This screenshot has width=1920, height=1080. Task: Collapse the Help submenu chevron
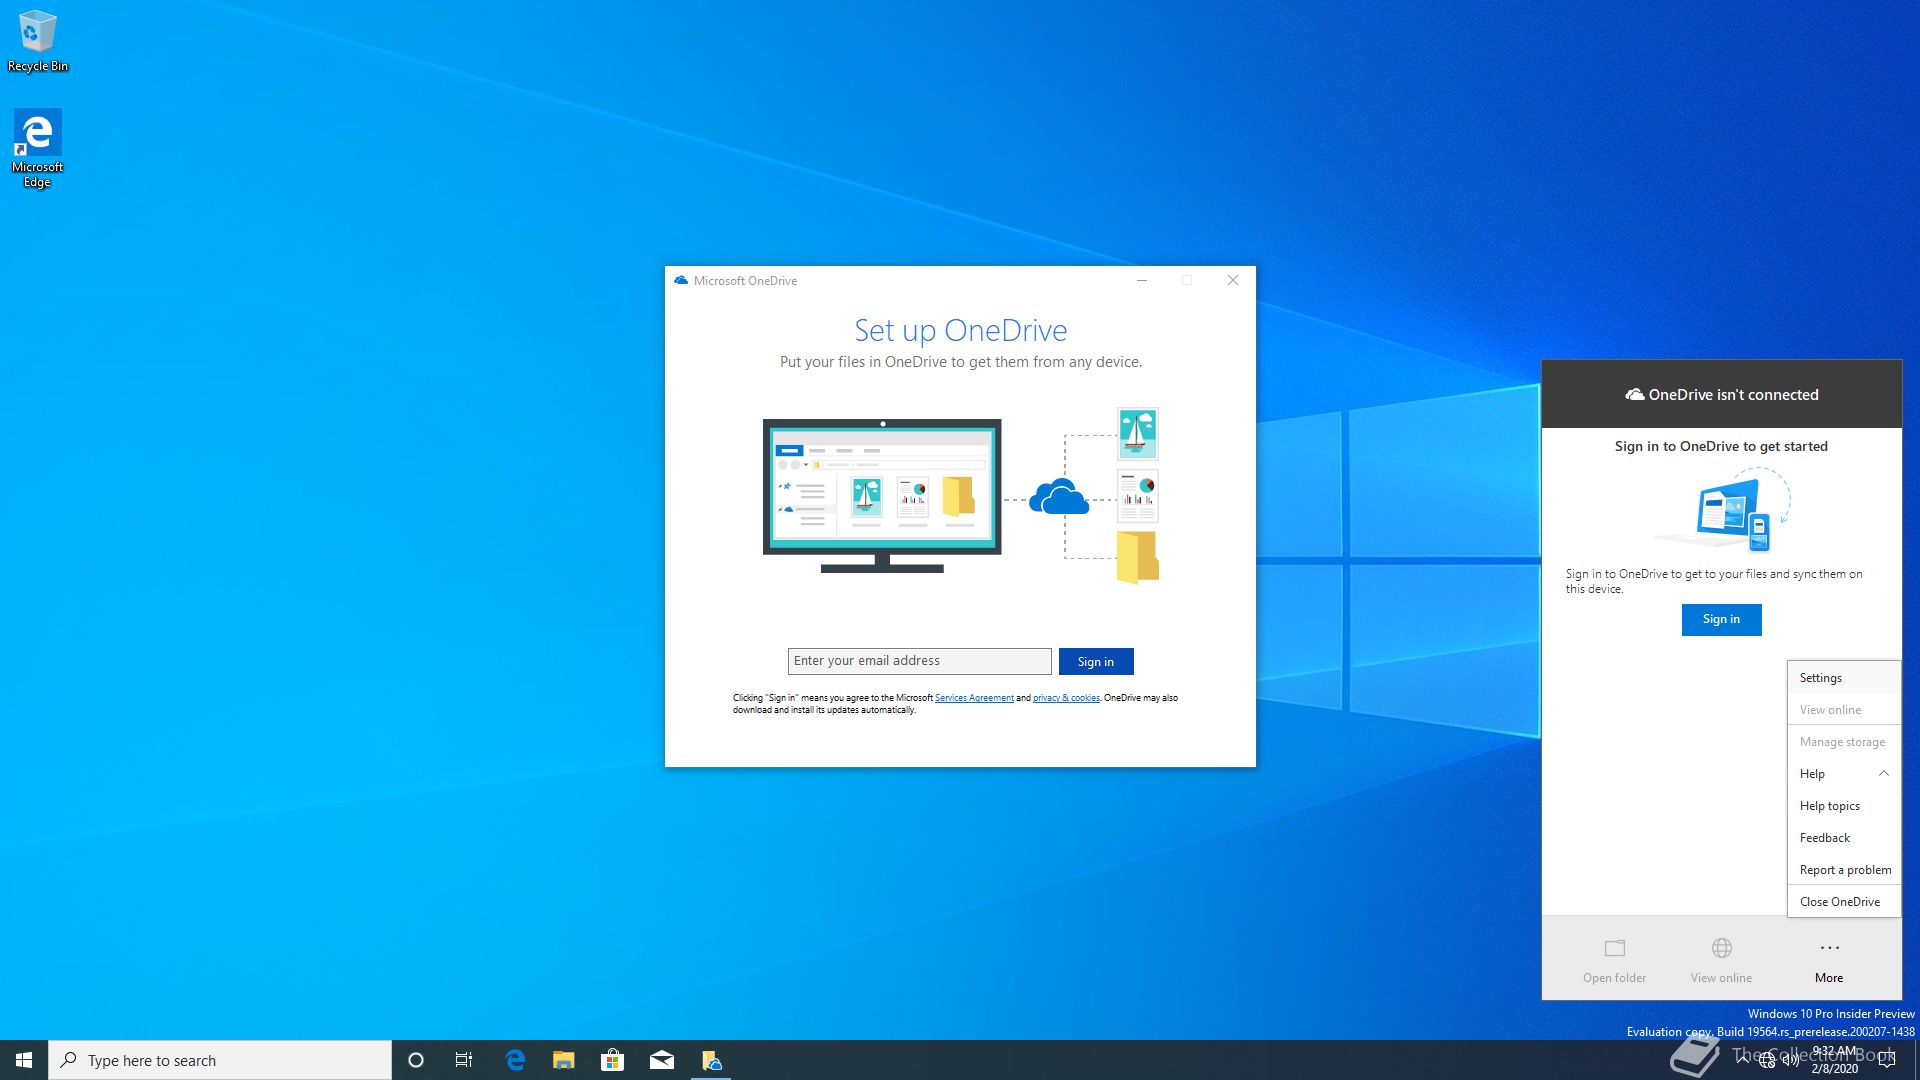point(1883,774)
